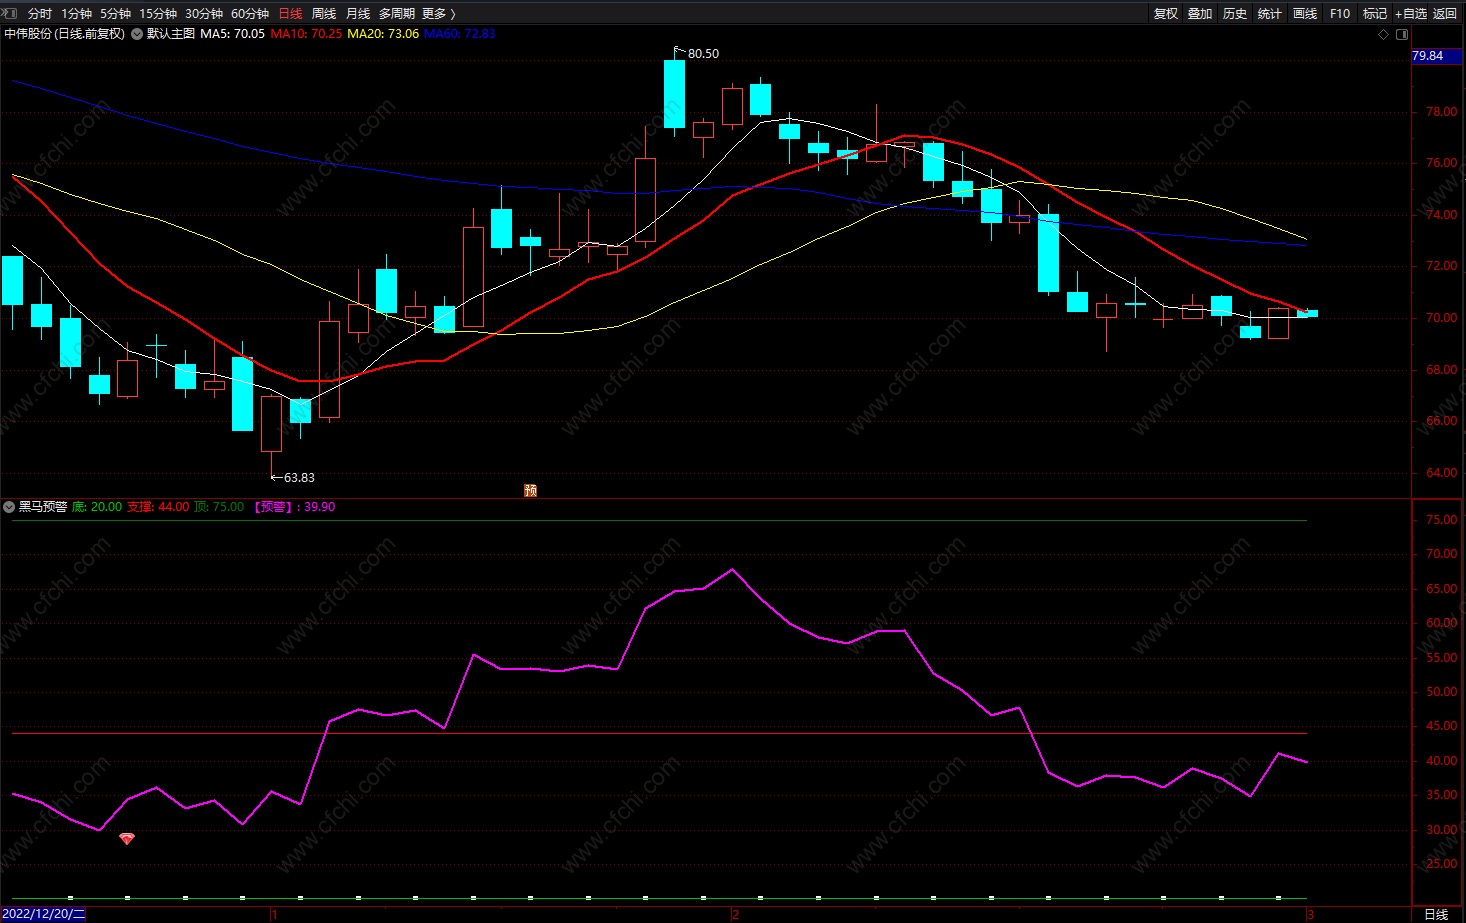Image resolution: width=1466 pixels, height=923 pixels.
Task: Click MA20: 73.06 indicator value
Action: click(x=383, y=34)
